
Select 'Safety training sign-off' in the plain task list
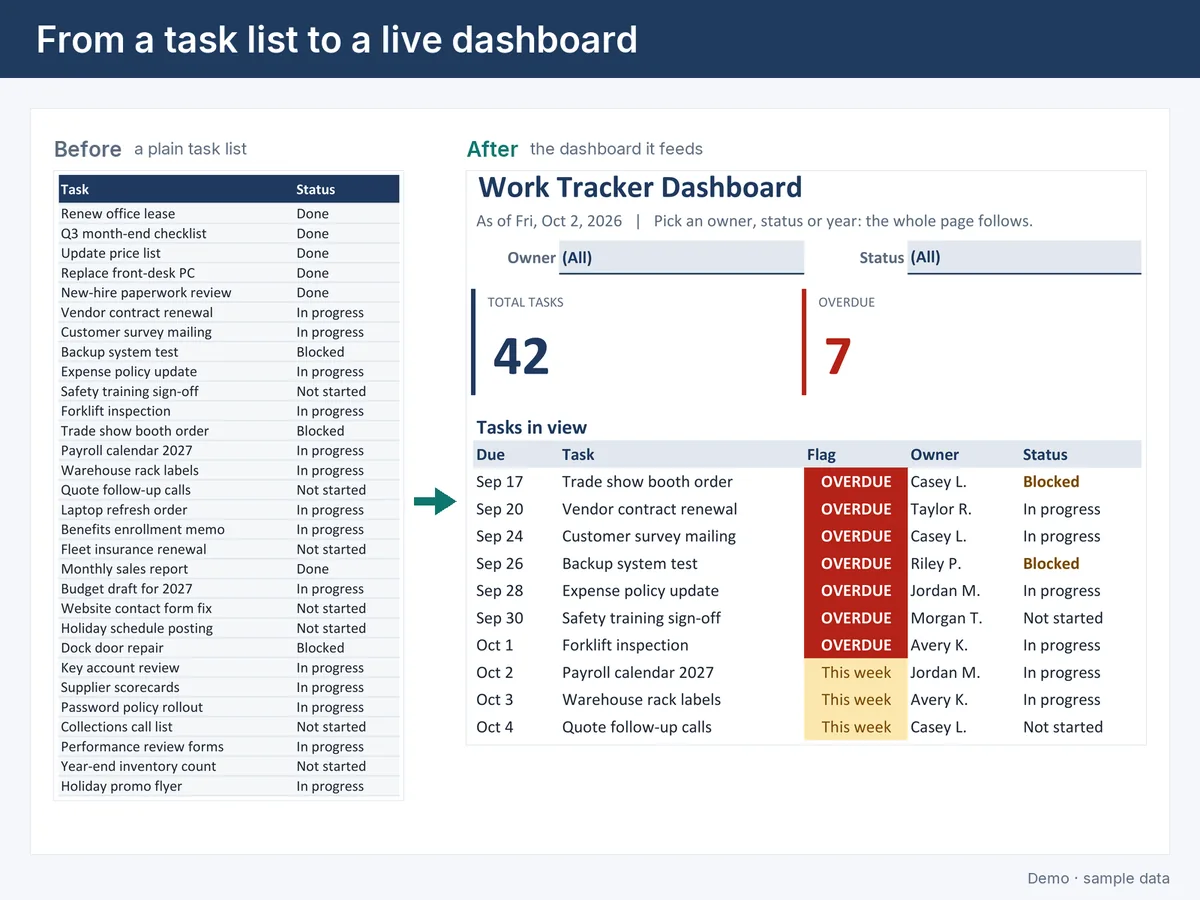228,391
